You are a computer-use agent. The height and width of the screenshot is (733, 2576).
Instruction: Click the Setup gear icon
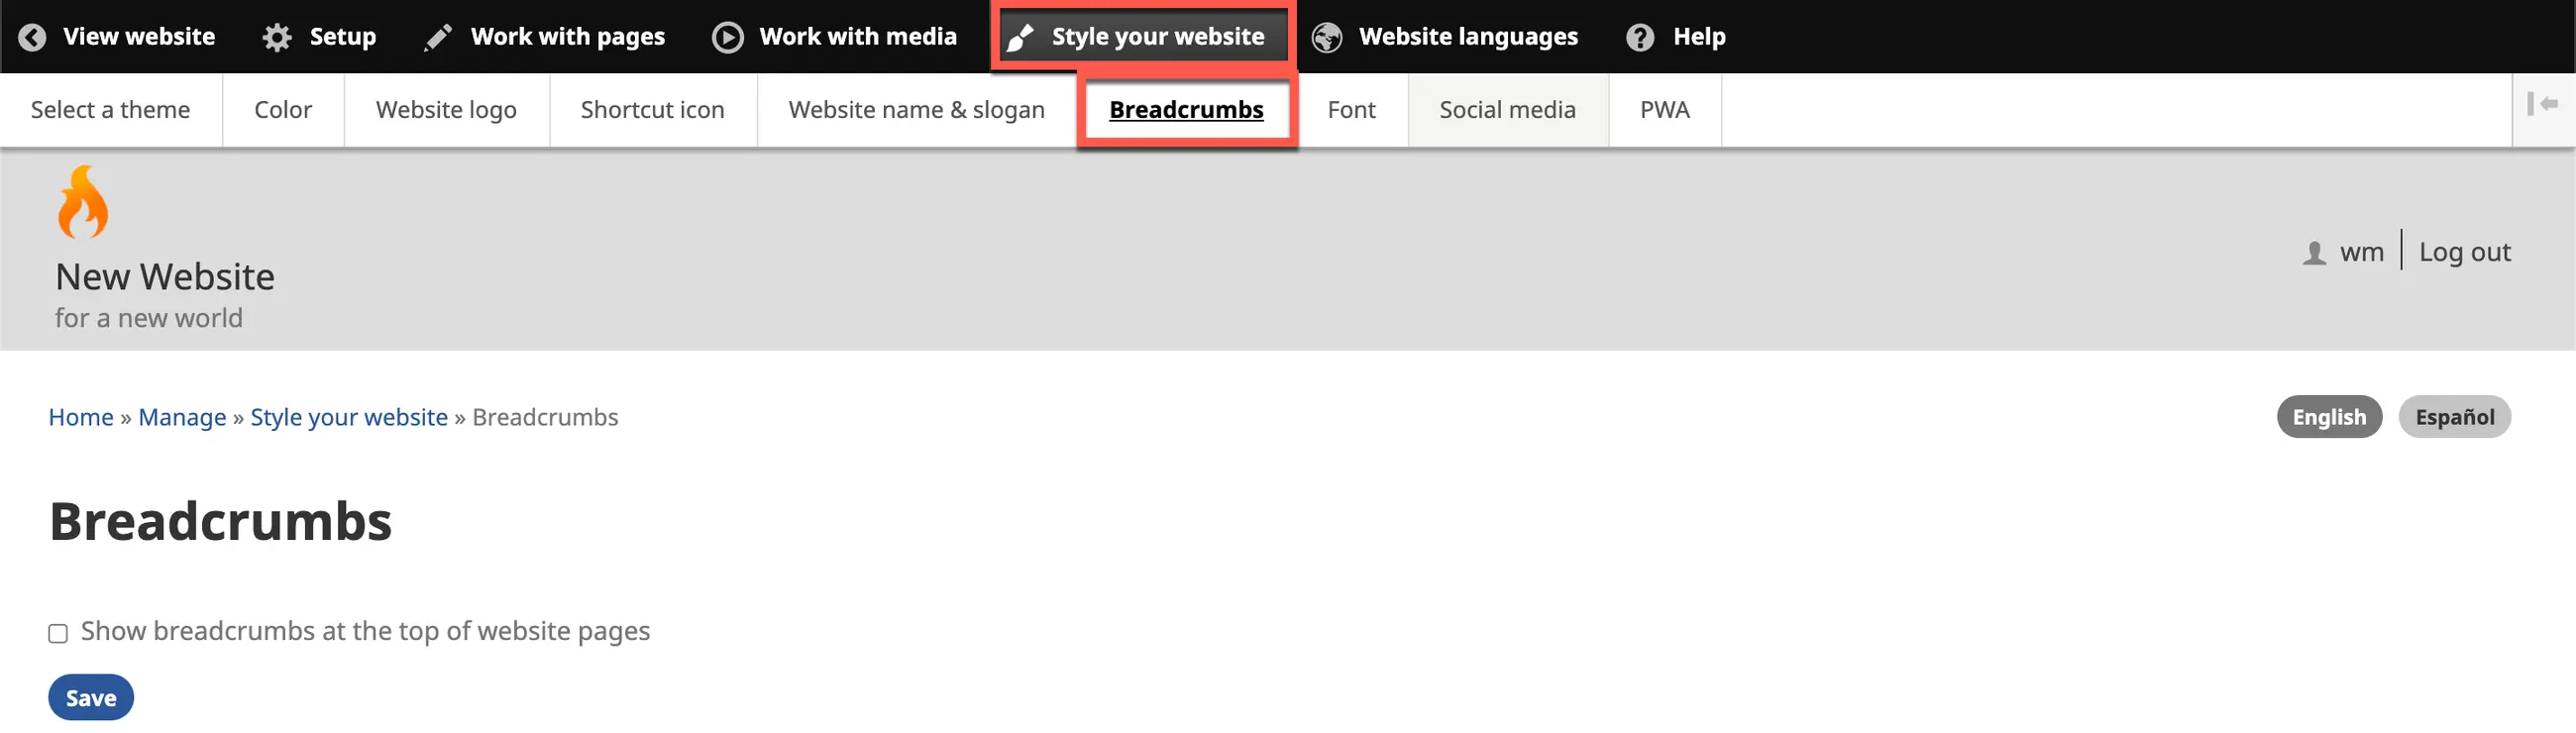[277, 37]
